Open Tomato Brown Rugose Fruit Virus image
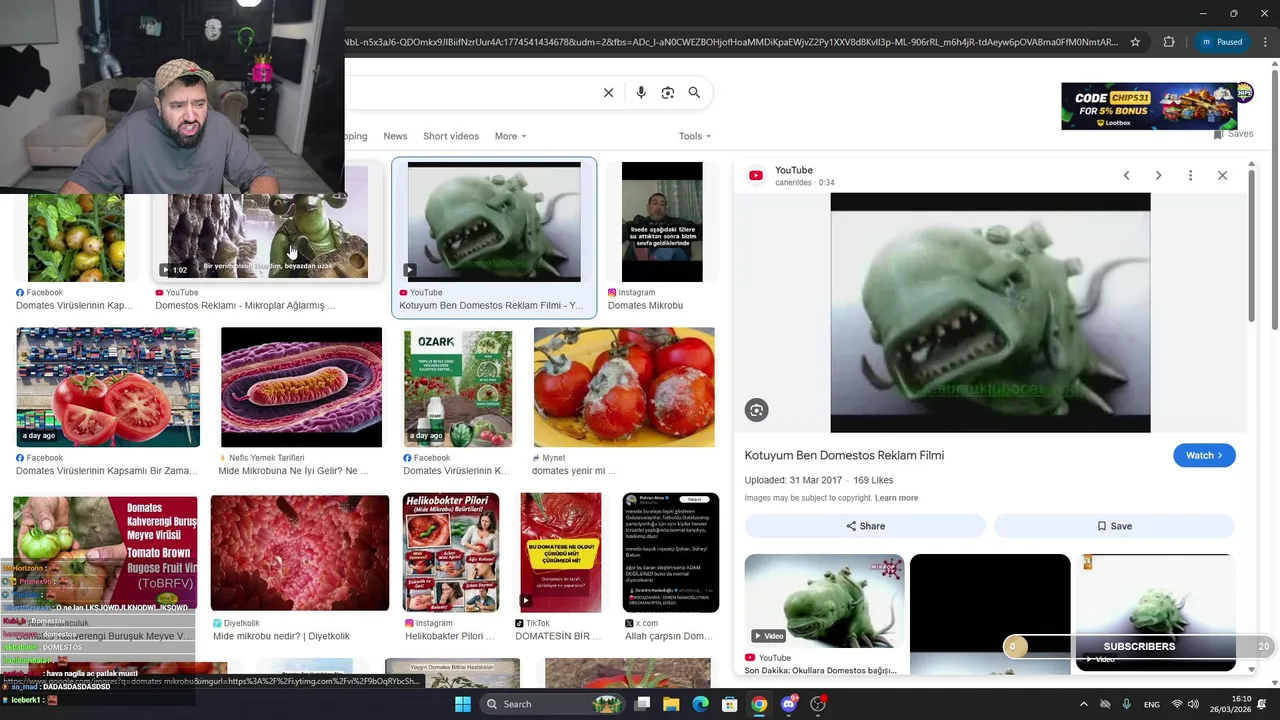 coord(105,552)
